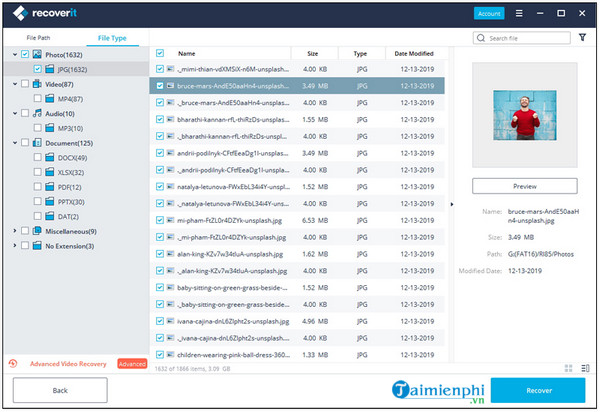Click the Advanced Video Recovery icon

(x=13, y=363)
